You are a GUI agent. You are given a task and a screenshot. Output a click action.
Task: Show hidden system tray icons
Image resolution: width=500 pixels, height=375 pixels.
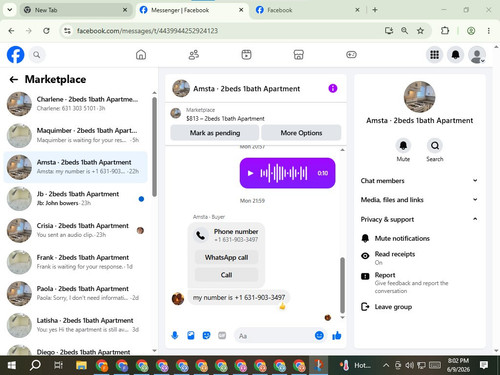coord(386,365)
